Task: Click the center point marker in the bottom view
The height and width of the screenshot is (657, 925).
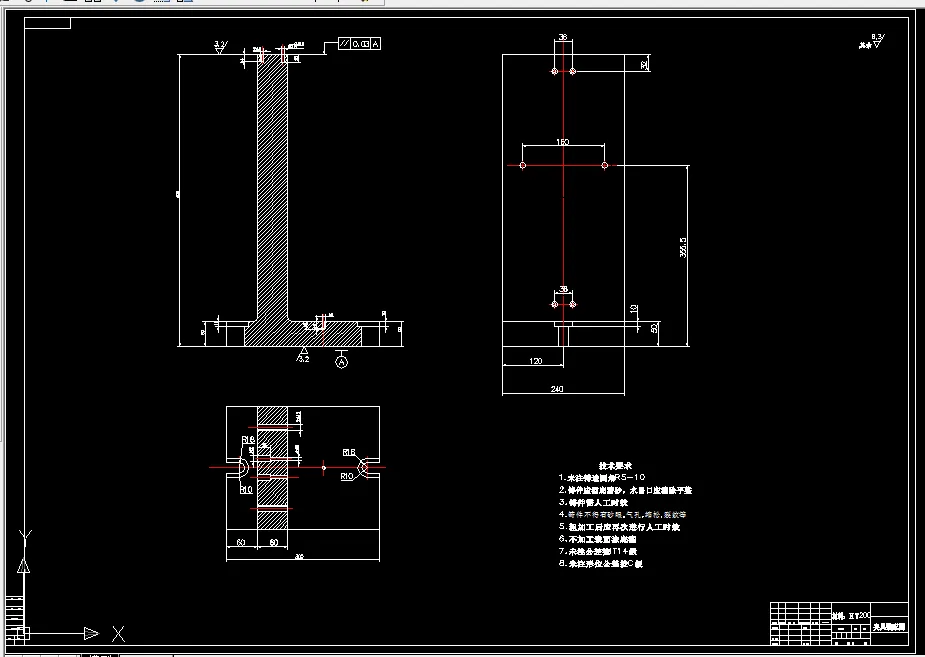Action: click(x=323, y=468)
